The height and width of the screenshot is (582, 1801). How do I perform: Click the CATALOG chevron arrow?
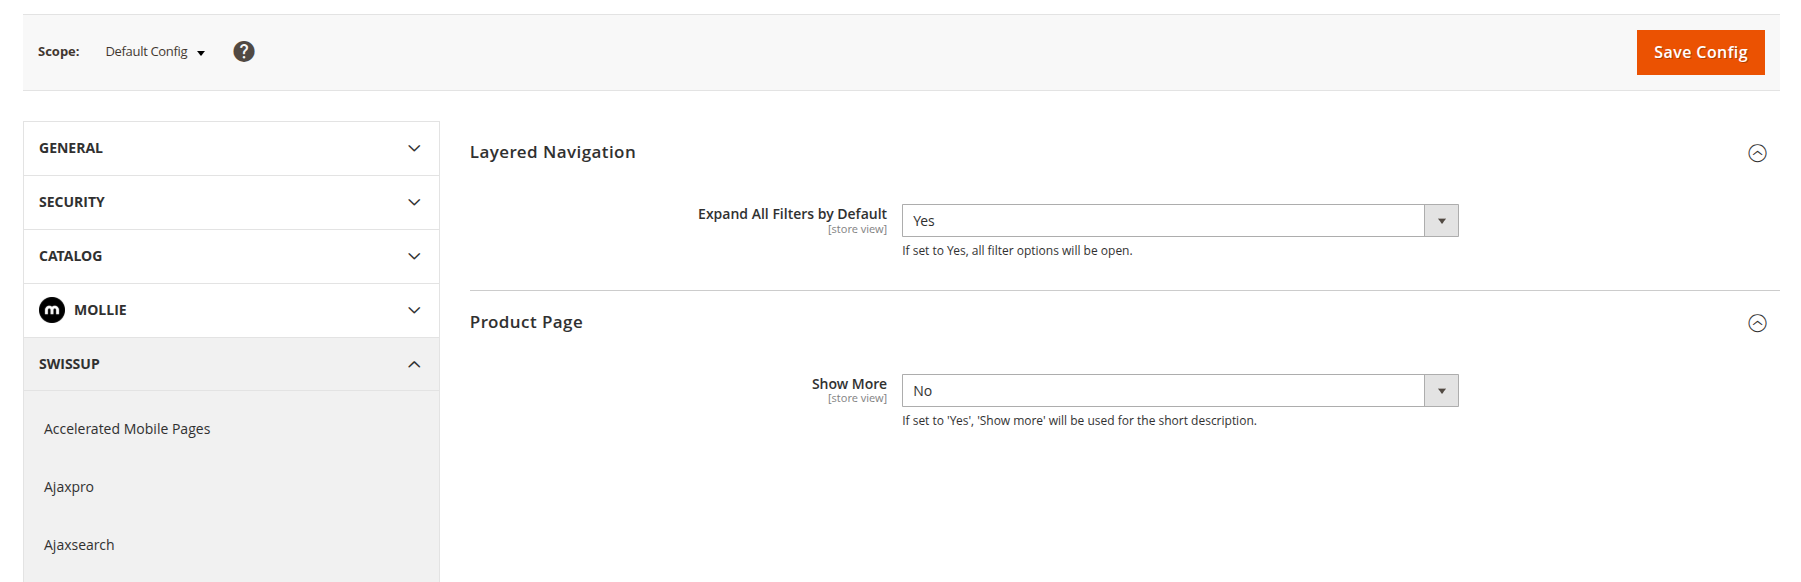point(414,256)
